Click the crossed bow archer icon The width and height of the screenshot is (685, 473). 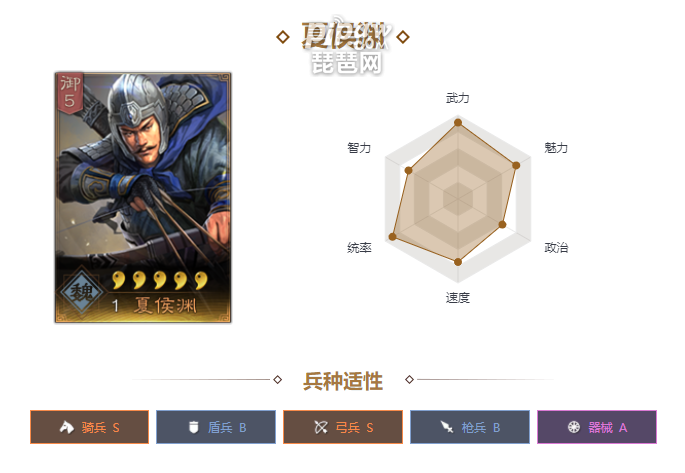321,427
